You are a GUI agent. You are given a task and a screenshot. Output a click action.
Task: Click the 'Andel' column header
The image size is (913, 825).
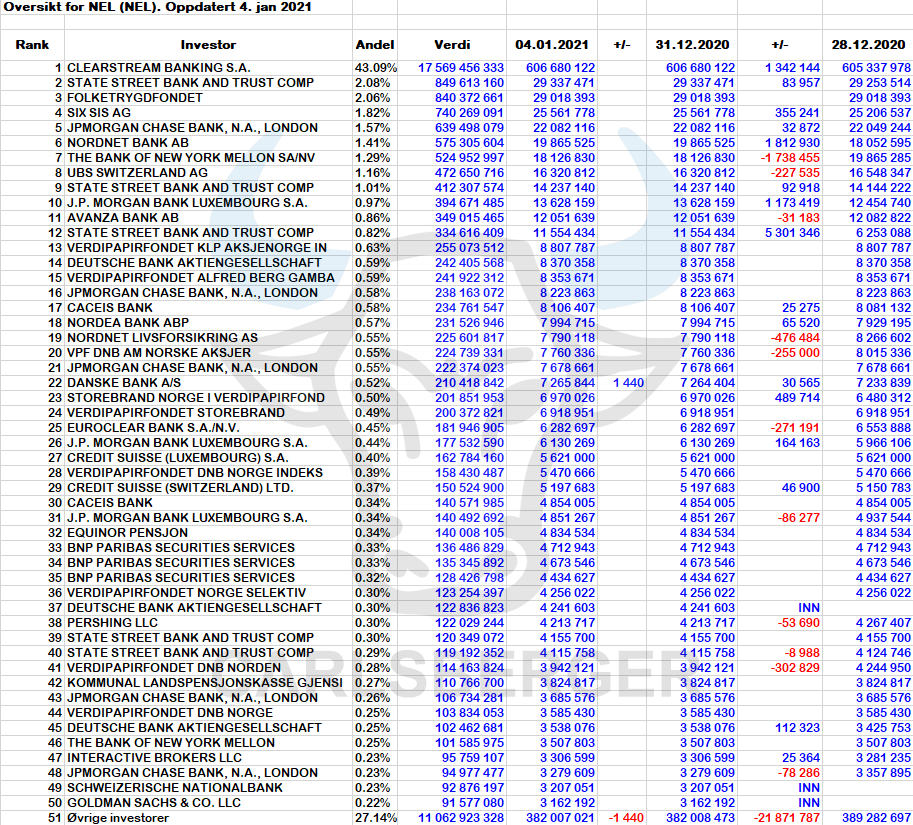click(375, 45)
